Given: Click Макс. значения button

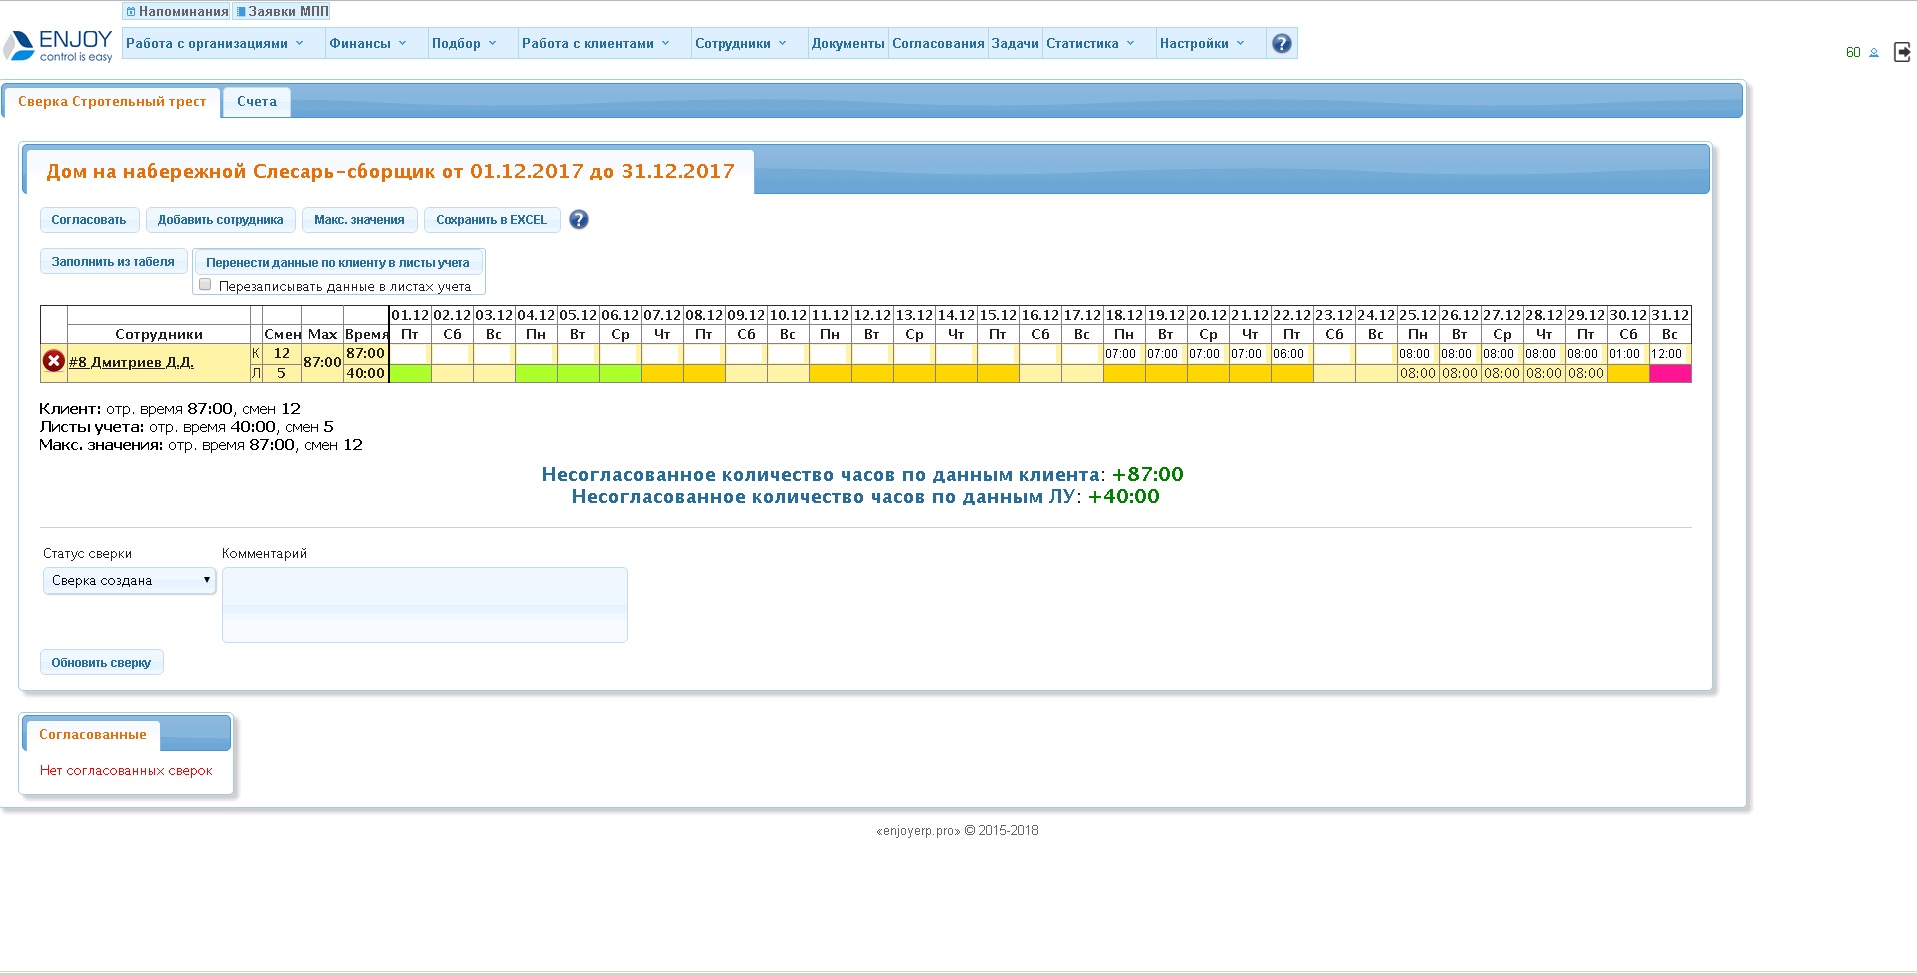Looking at the screenshot, I should (x=359, y=220).
